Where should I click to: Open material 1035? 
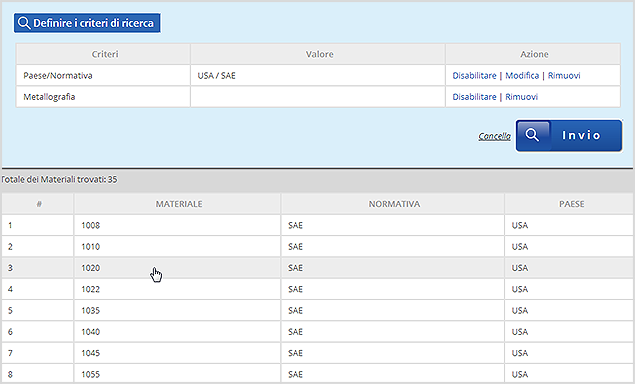tap(90, 310)
